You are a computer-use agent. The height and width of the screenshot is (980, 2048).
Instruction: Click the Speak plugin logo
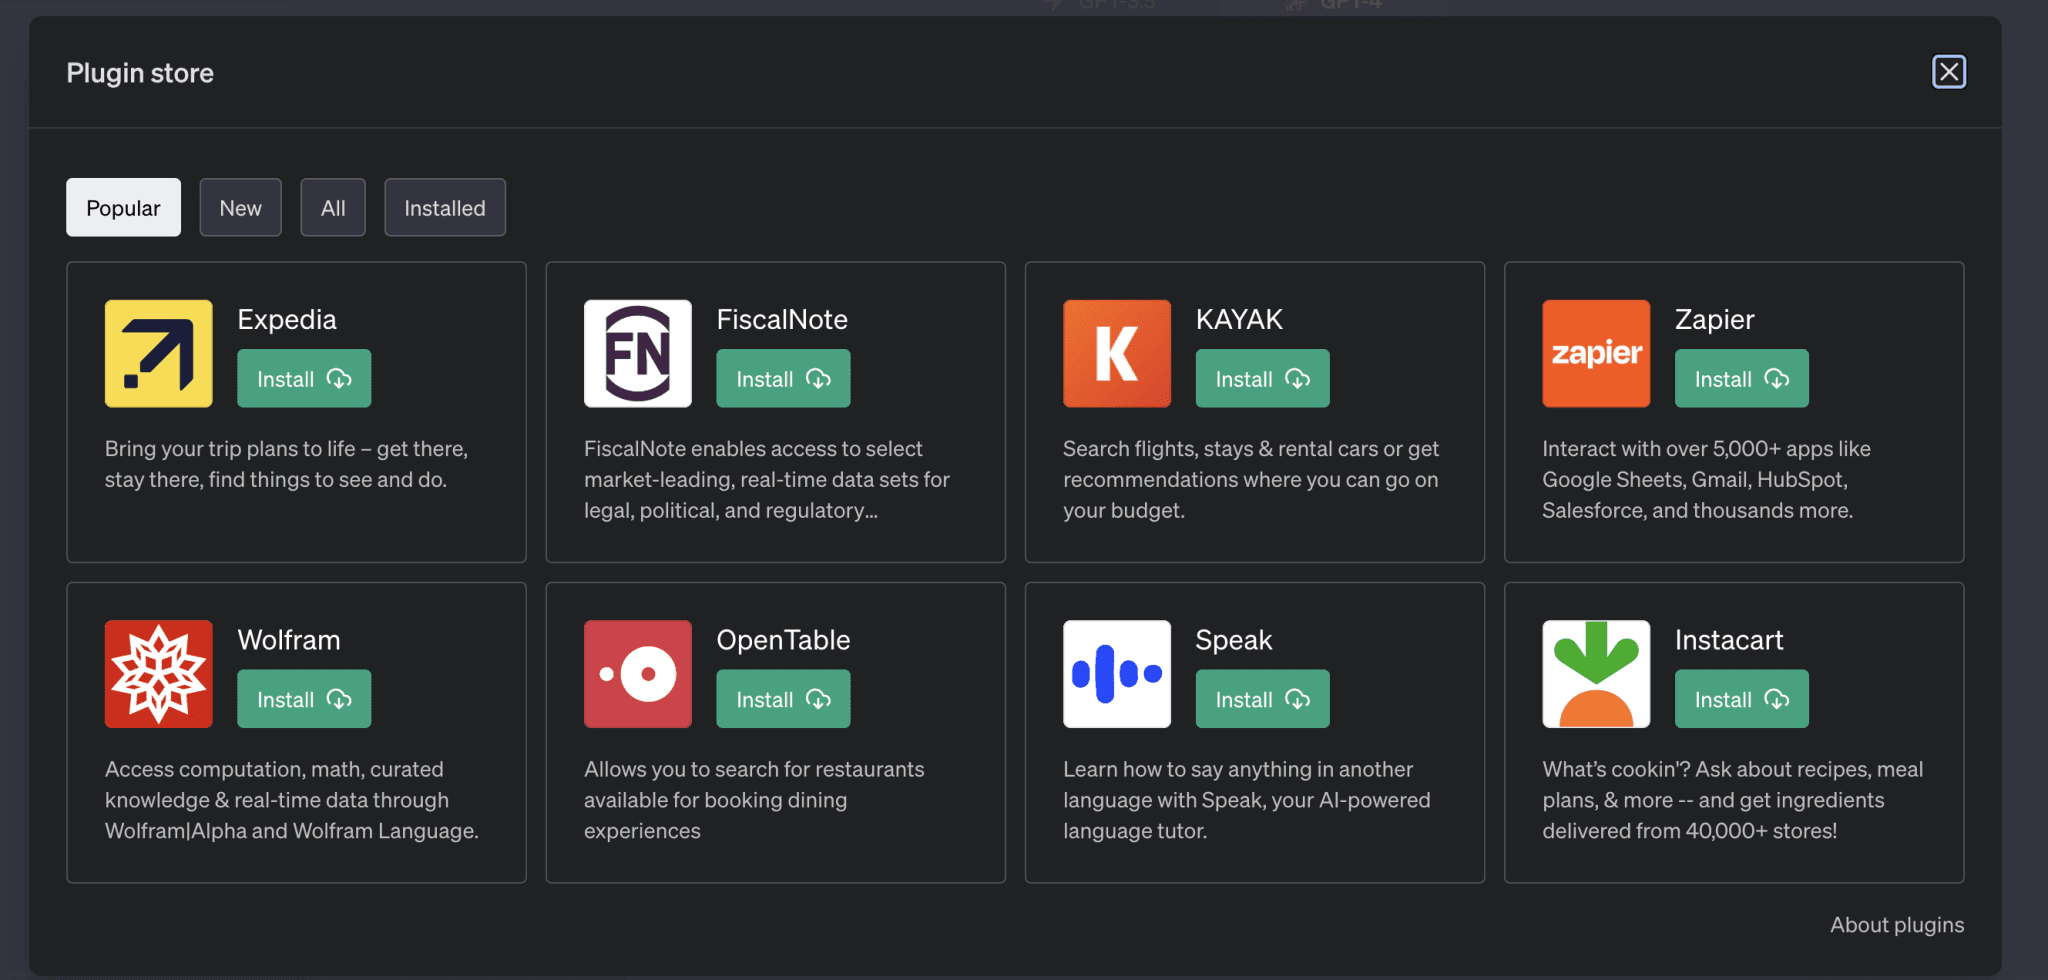pyautogui.click(x=1116, y=673)
